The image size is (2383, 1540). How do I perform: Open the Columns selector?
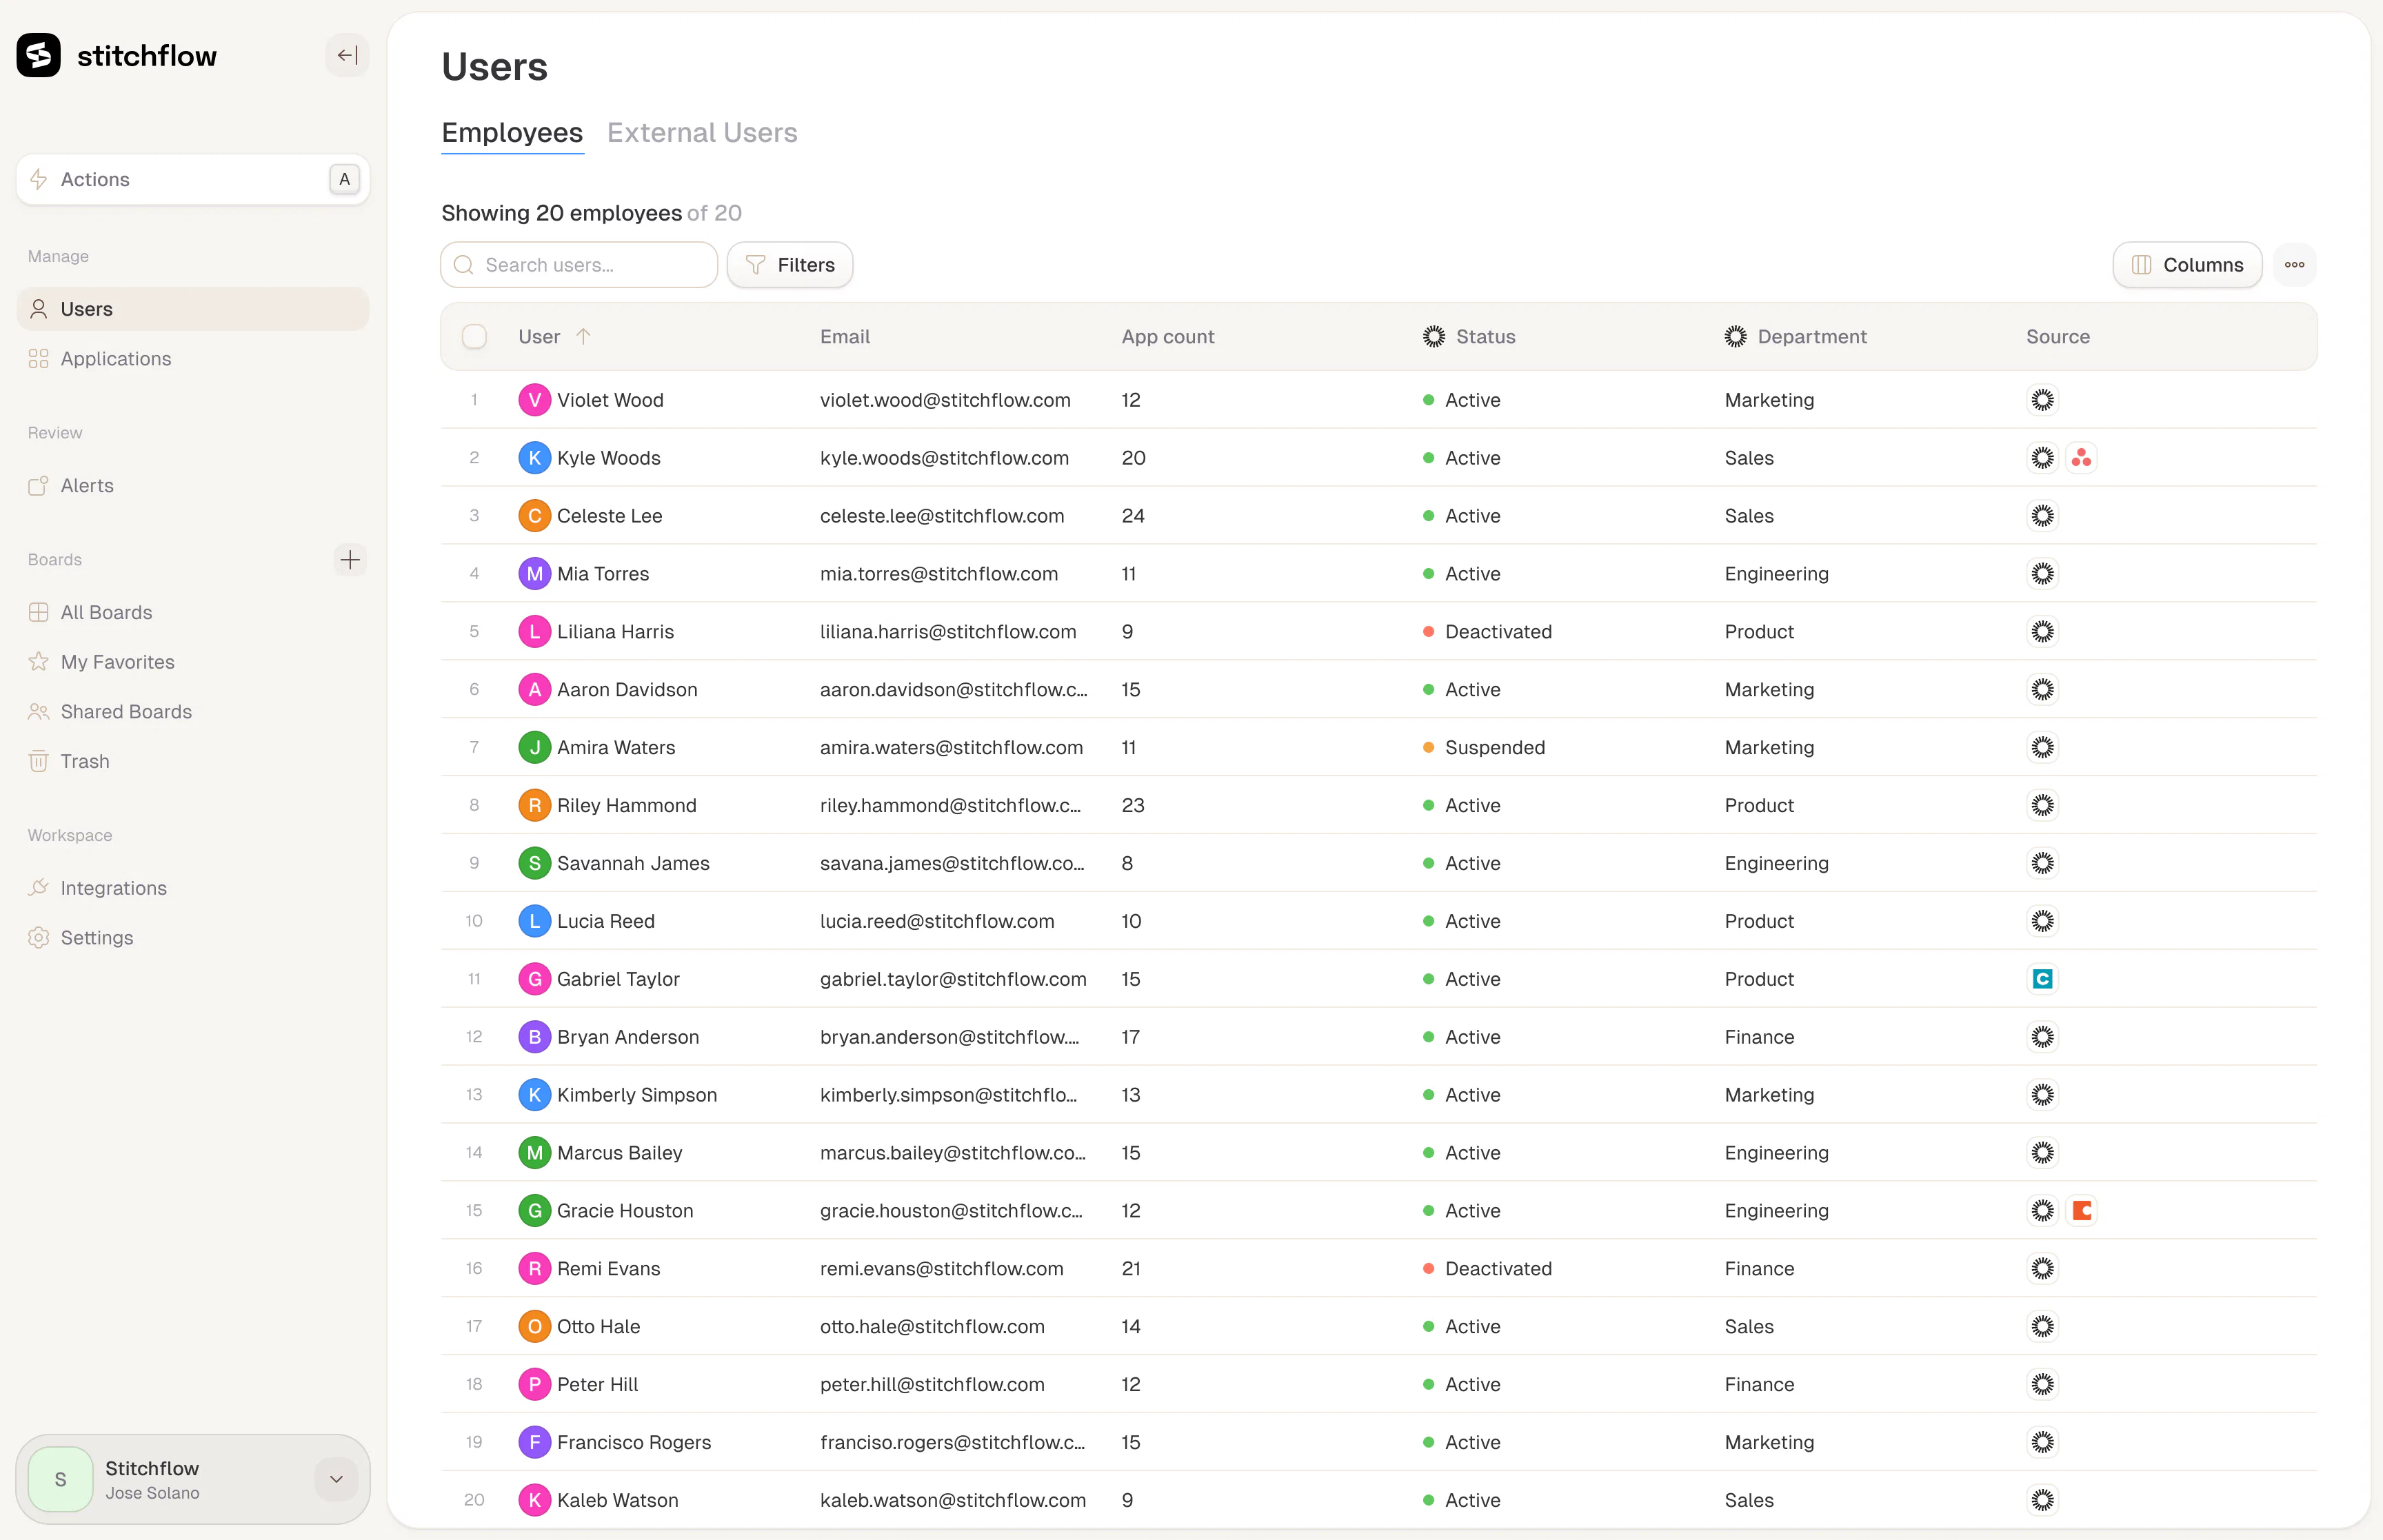click(x=2187, y=265)
